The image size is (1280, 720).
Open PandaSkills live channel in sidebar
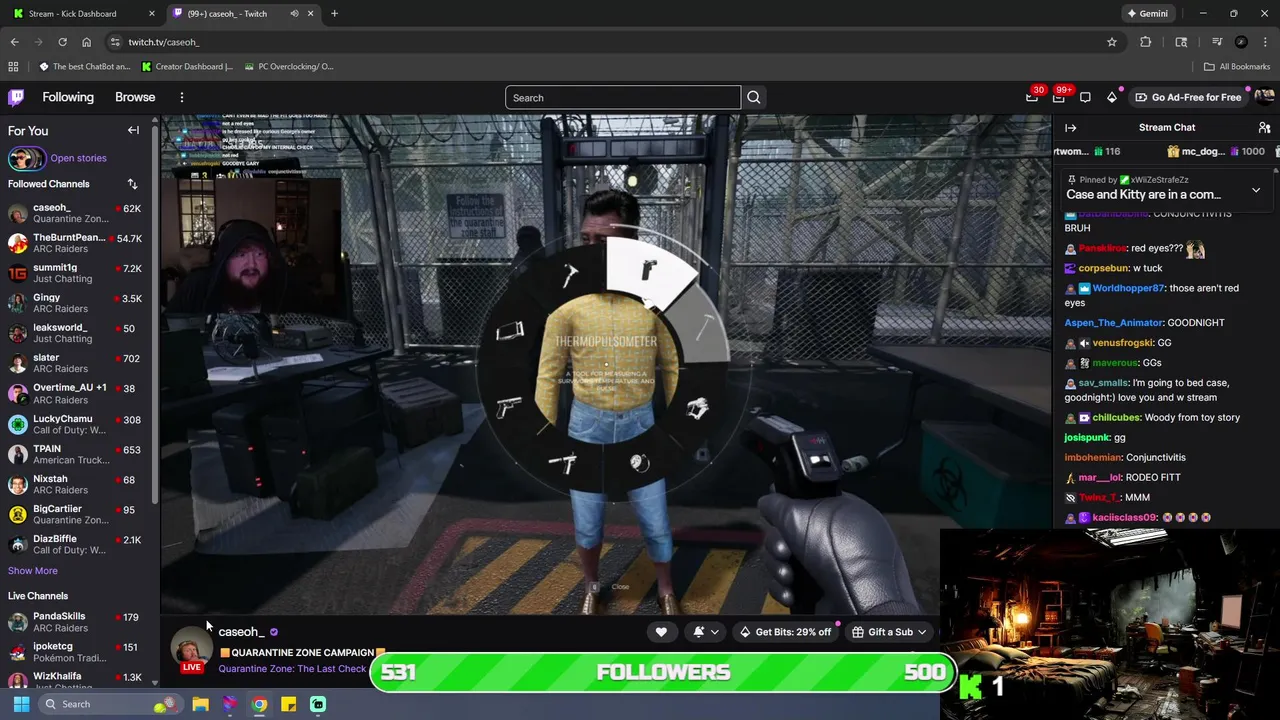pos(75,622)
